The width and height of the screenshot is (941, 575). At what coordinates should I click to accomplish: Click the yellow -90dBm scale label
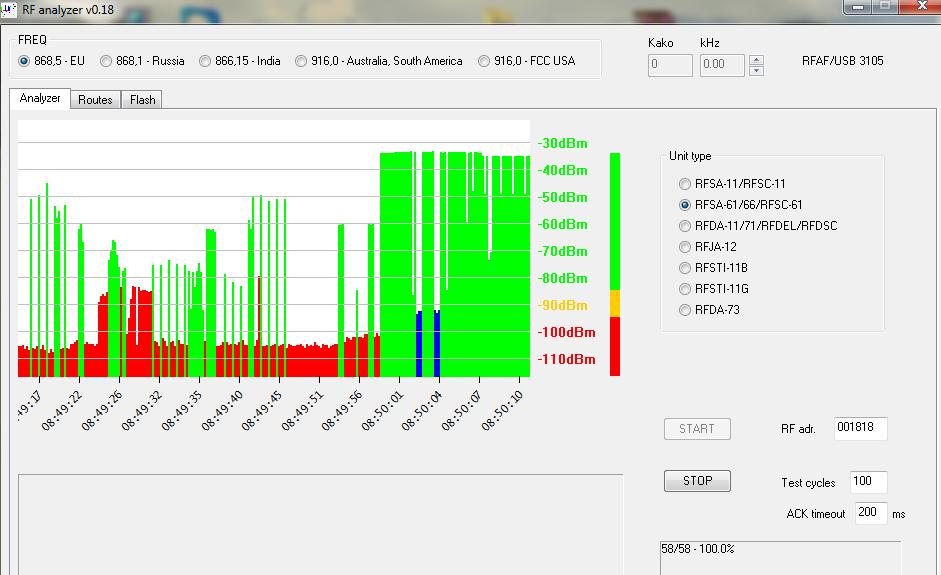562,305
